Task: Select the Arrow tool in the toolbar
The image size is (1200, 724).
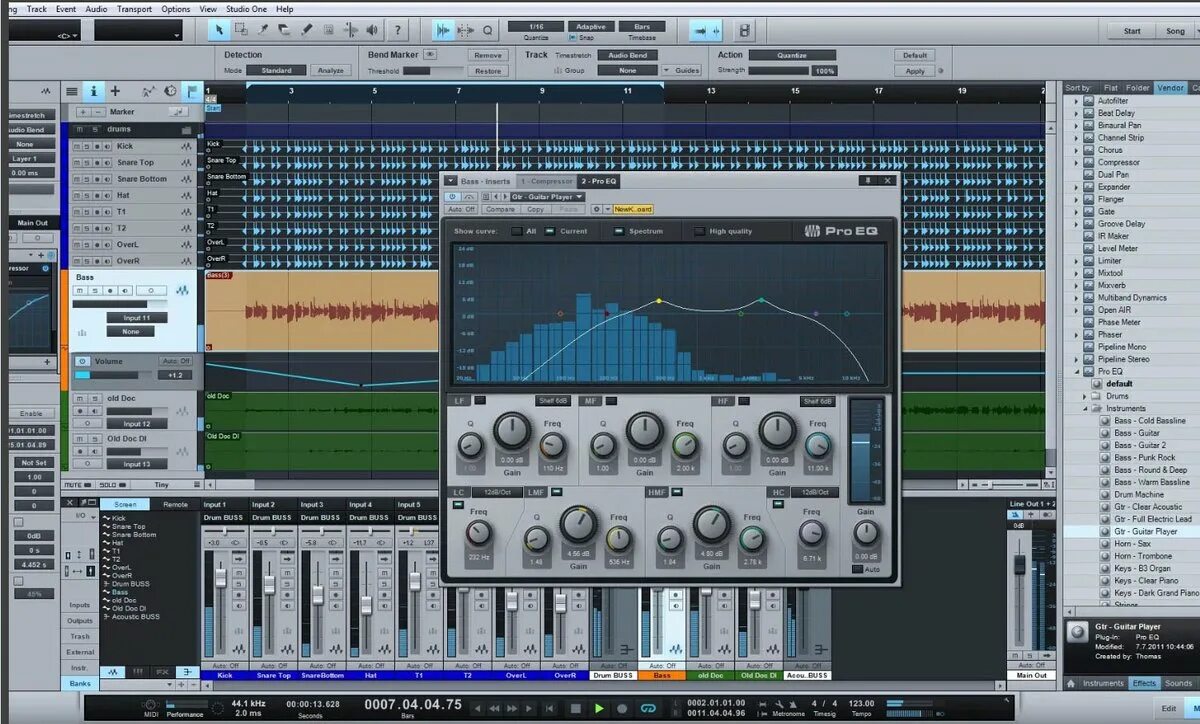Action: (220, 29)
